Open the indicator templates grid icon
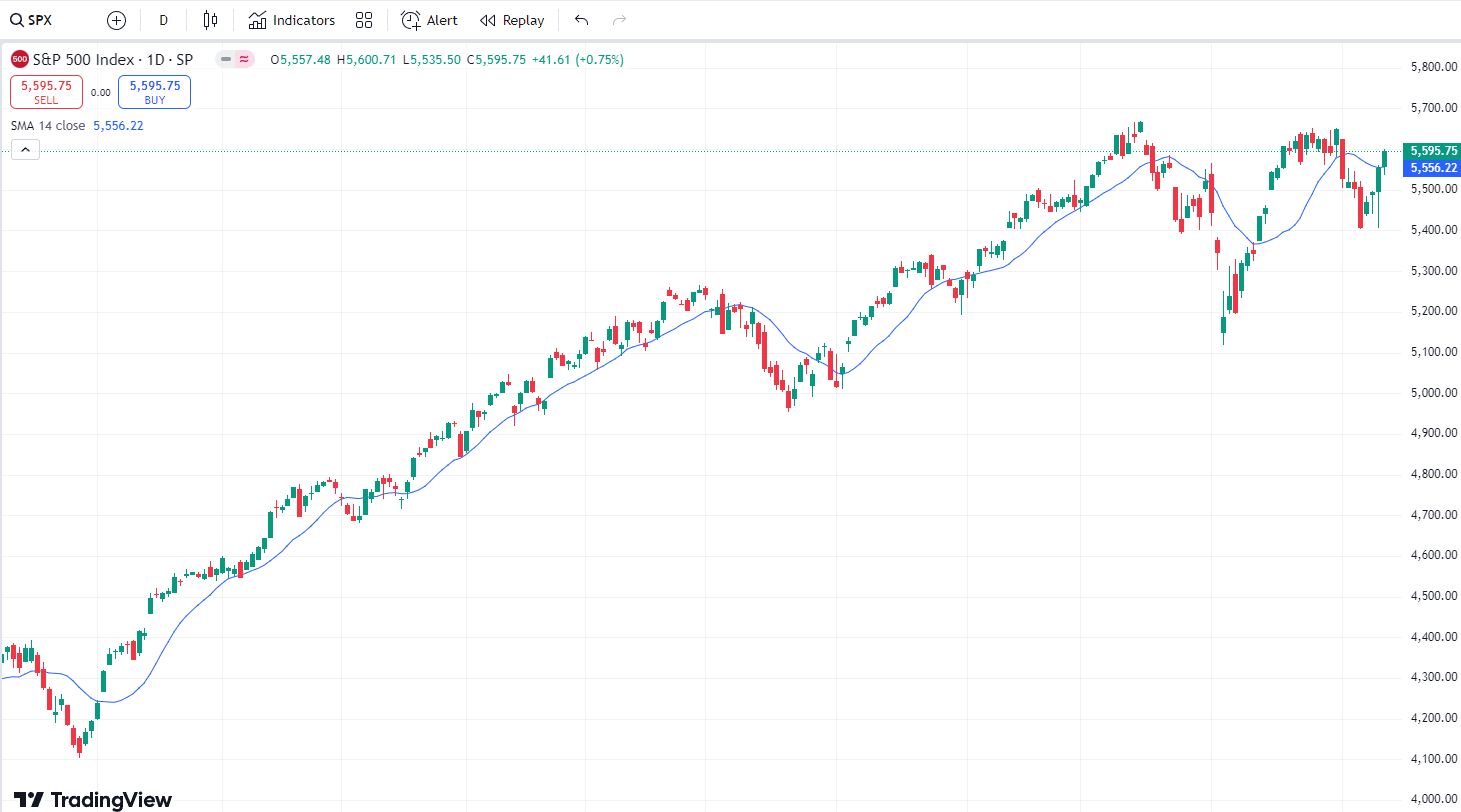This screenshot has height=812, width=1461. pos(364,20)
